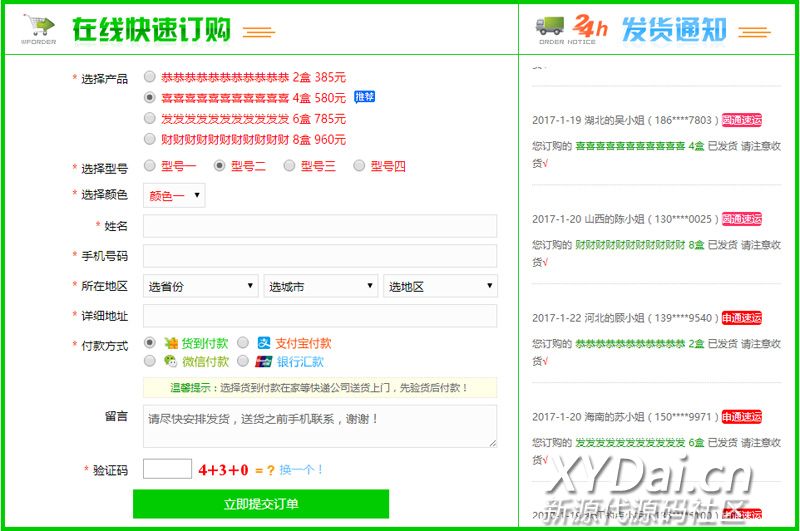Click the shopping cart order logo
This screenshot has height=531, width=800.
(39, 29)
